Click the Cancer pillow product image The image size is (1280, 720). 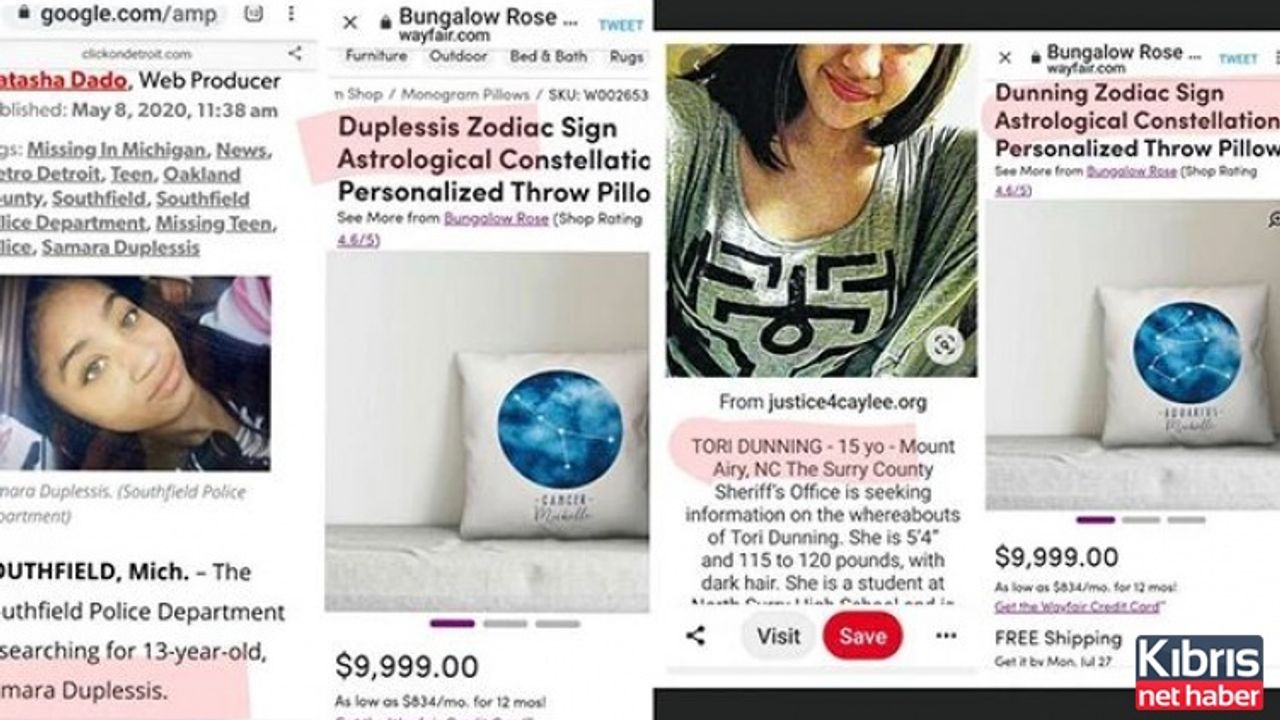[x=550, y=445]
